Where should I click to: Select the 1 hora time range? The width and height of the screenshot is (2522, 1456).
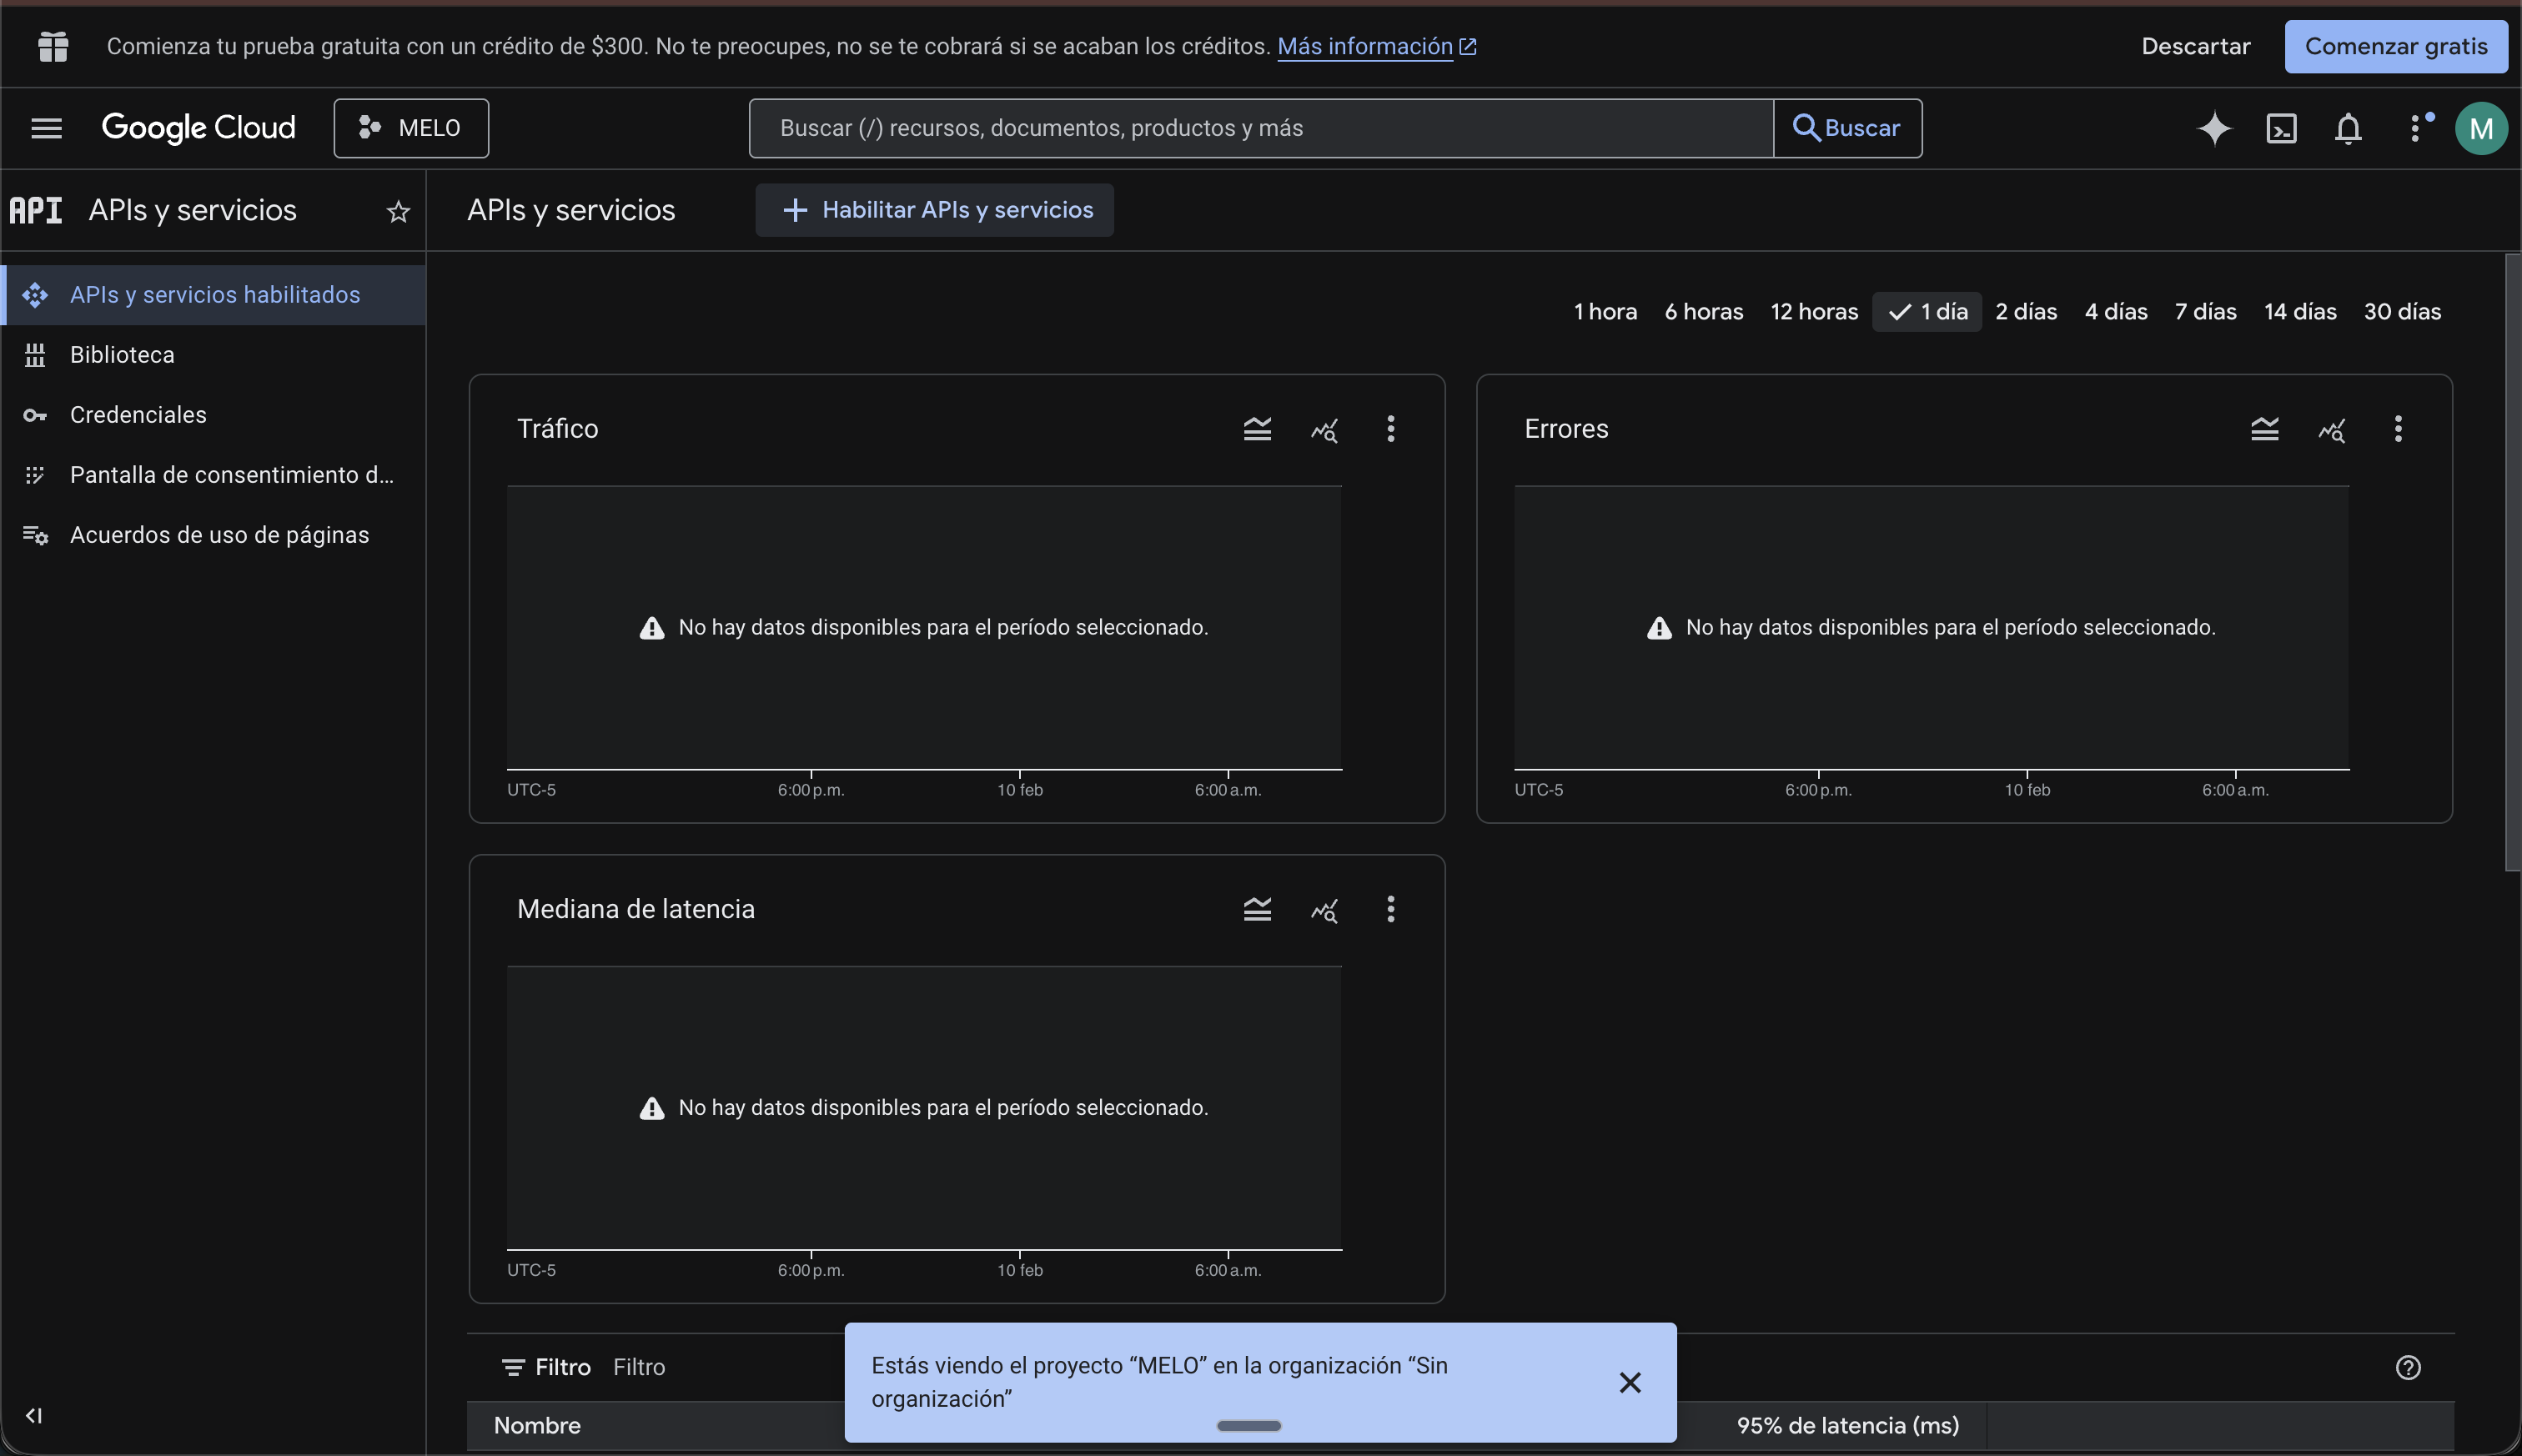(1605, 311)
